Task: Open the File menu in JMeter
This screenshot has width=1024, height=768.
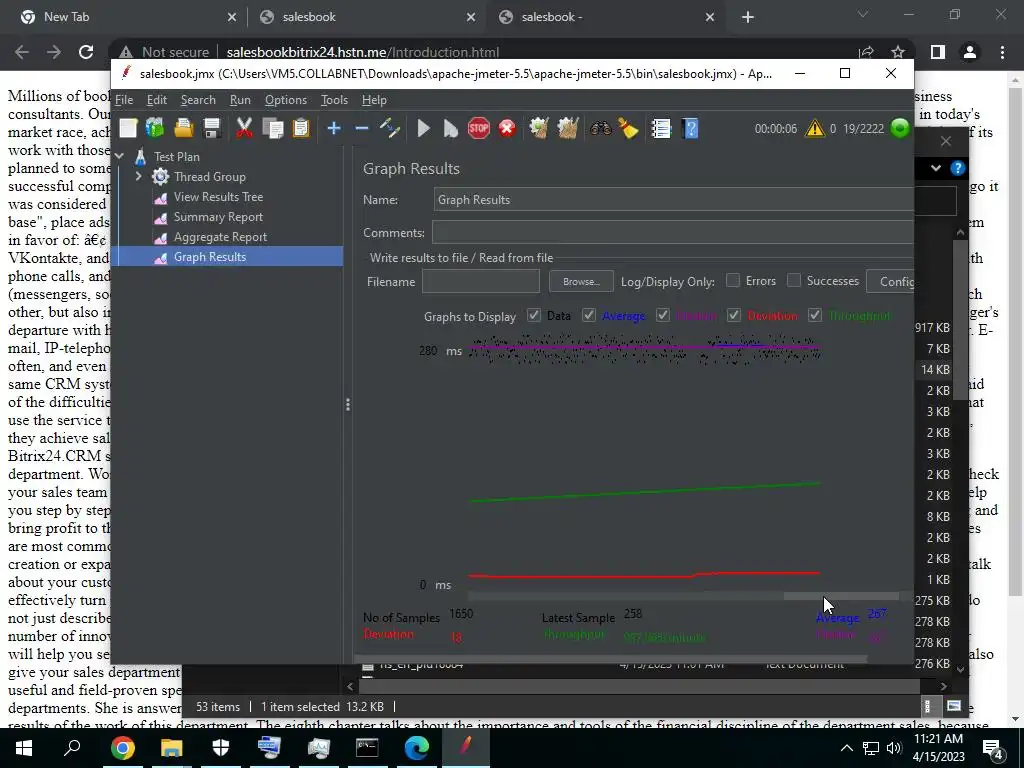Action: click(124, 100)
